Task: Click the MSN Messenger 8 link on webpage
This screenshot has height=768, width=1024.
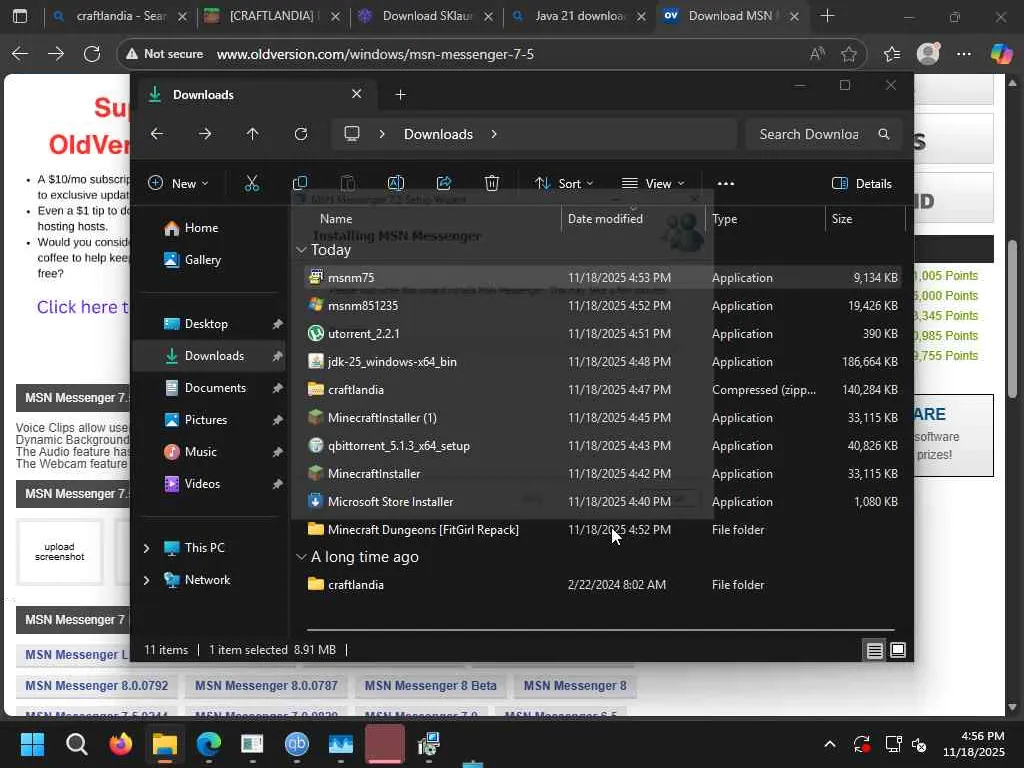Action: click(x=575, y=686)
